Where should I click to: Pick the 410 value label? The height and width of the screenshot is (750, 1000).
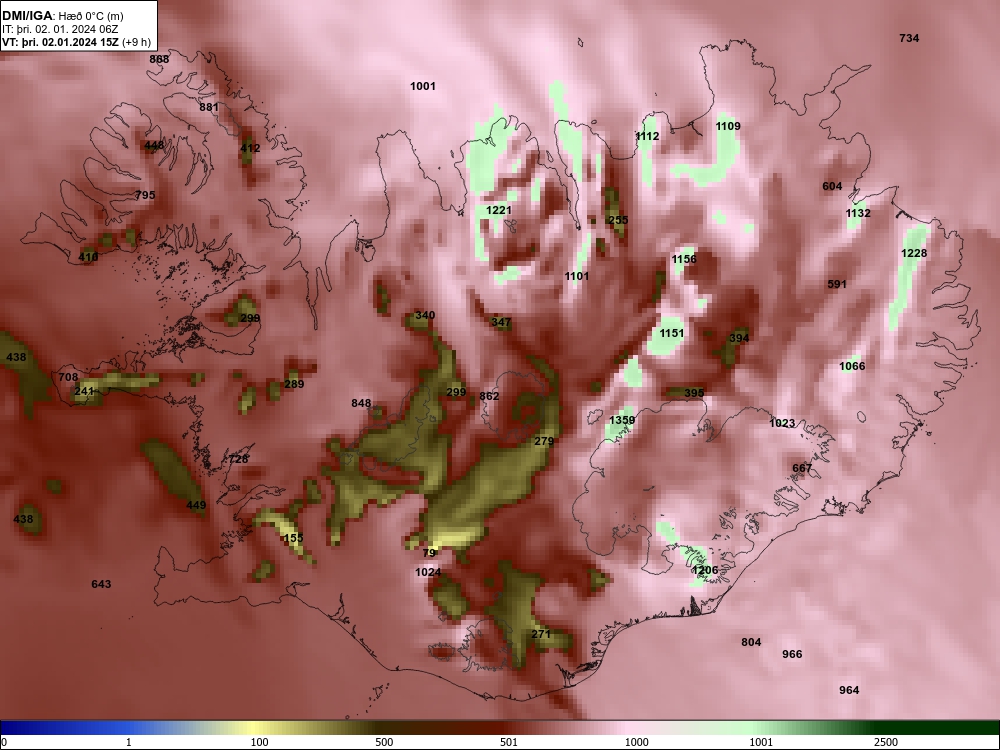pos(88,257)
